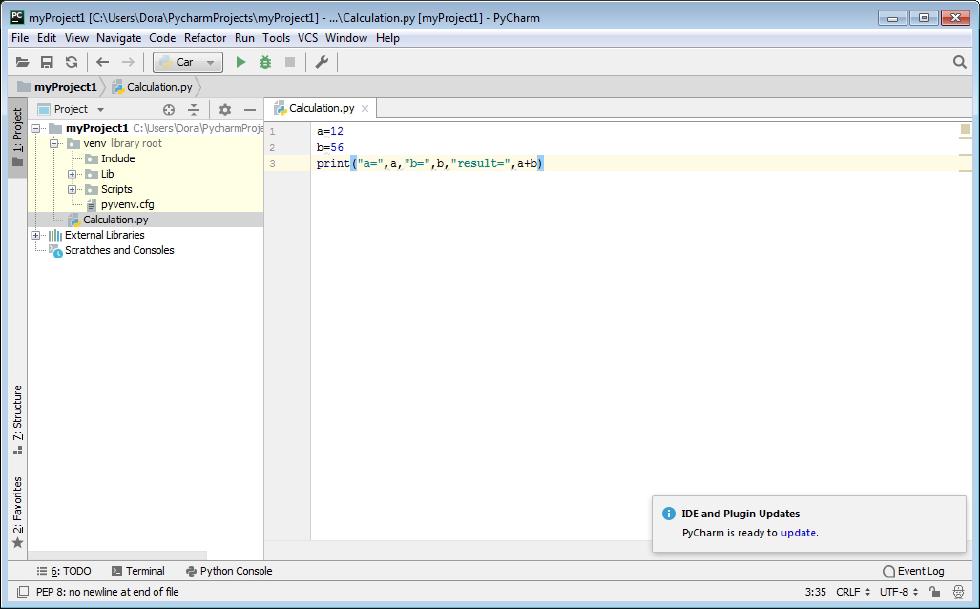Click the cursor position 3:35 indicator
This screenshot has width=980, height=609.
[815, 591]
